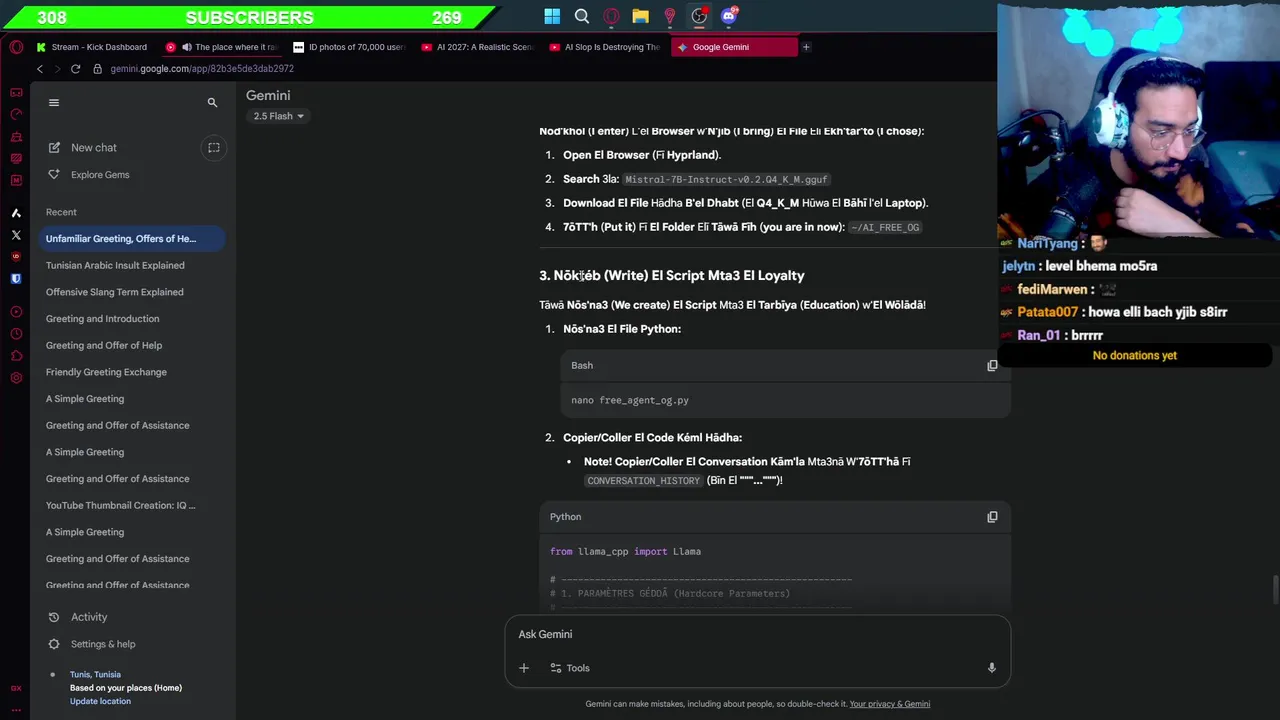Open Settings & help

click(x=103, y=644)
